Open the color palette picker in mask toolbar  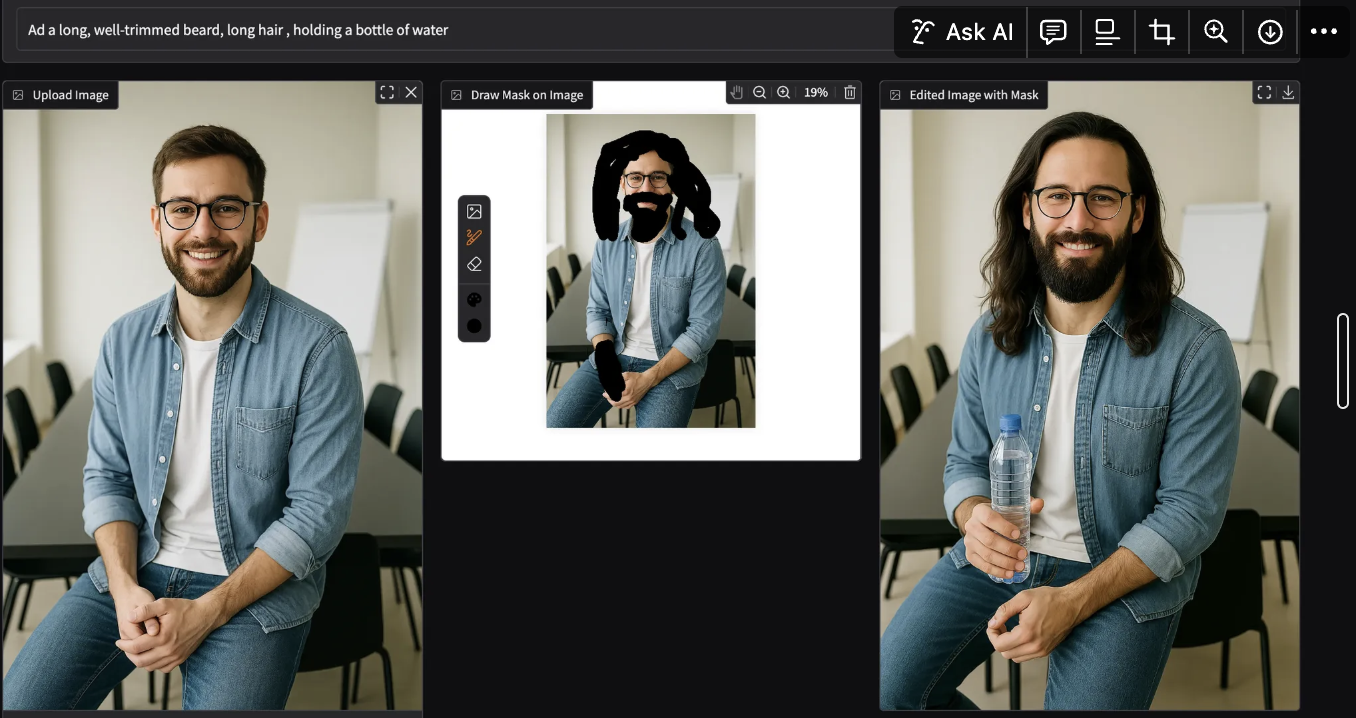pyautogui.click(x=474, y=299)
